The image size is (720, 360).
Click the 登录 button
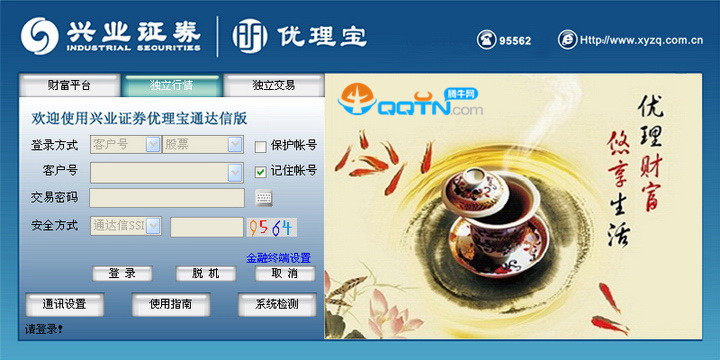coord(122,274)
